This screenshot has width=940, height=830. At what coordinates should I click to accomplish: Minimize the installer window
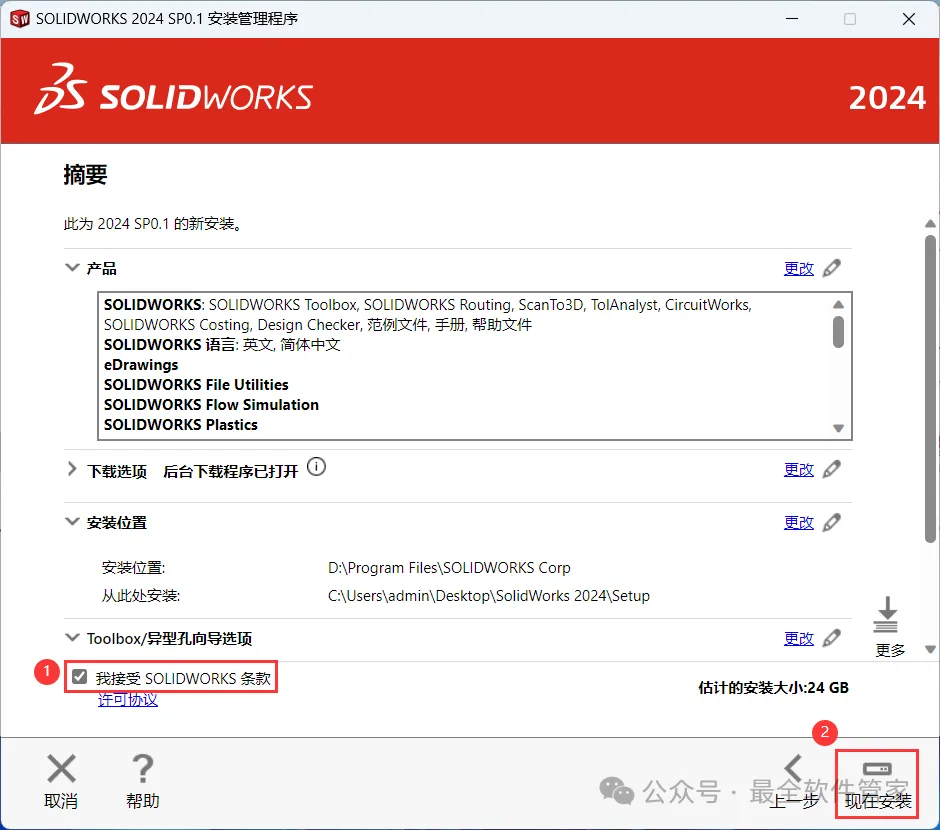click(792, 19)
